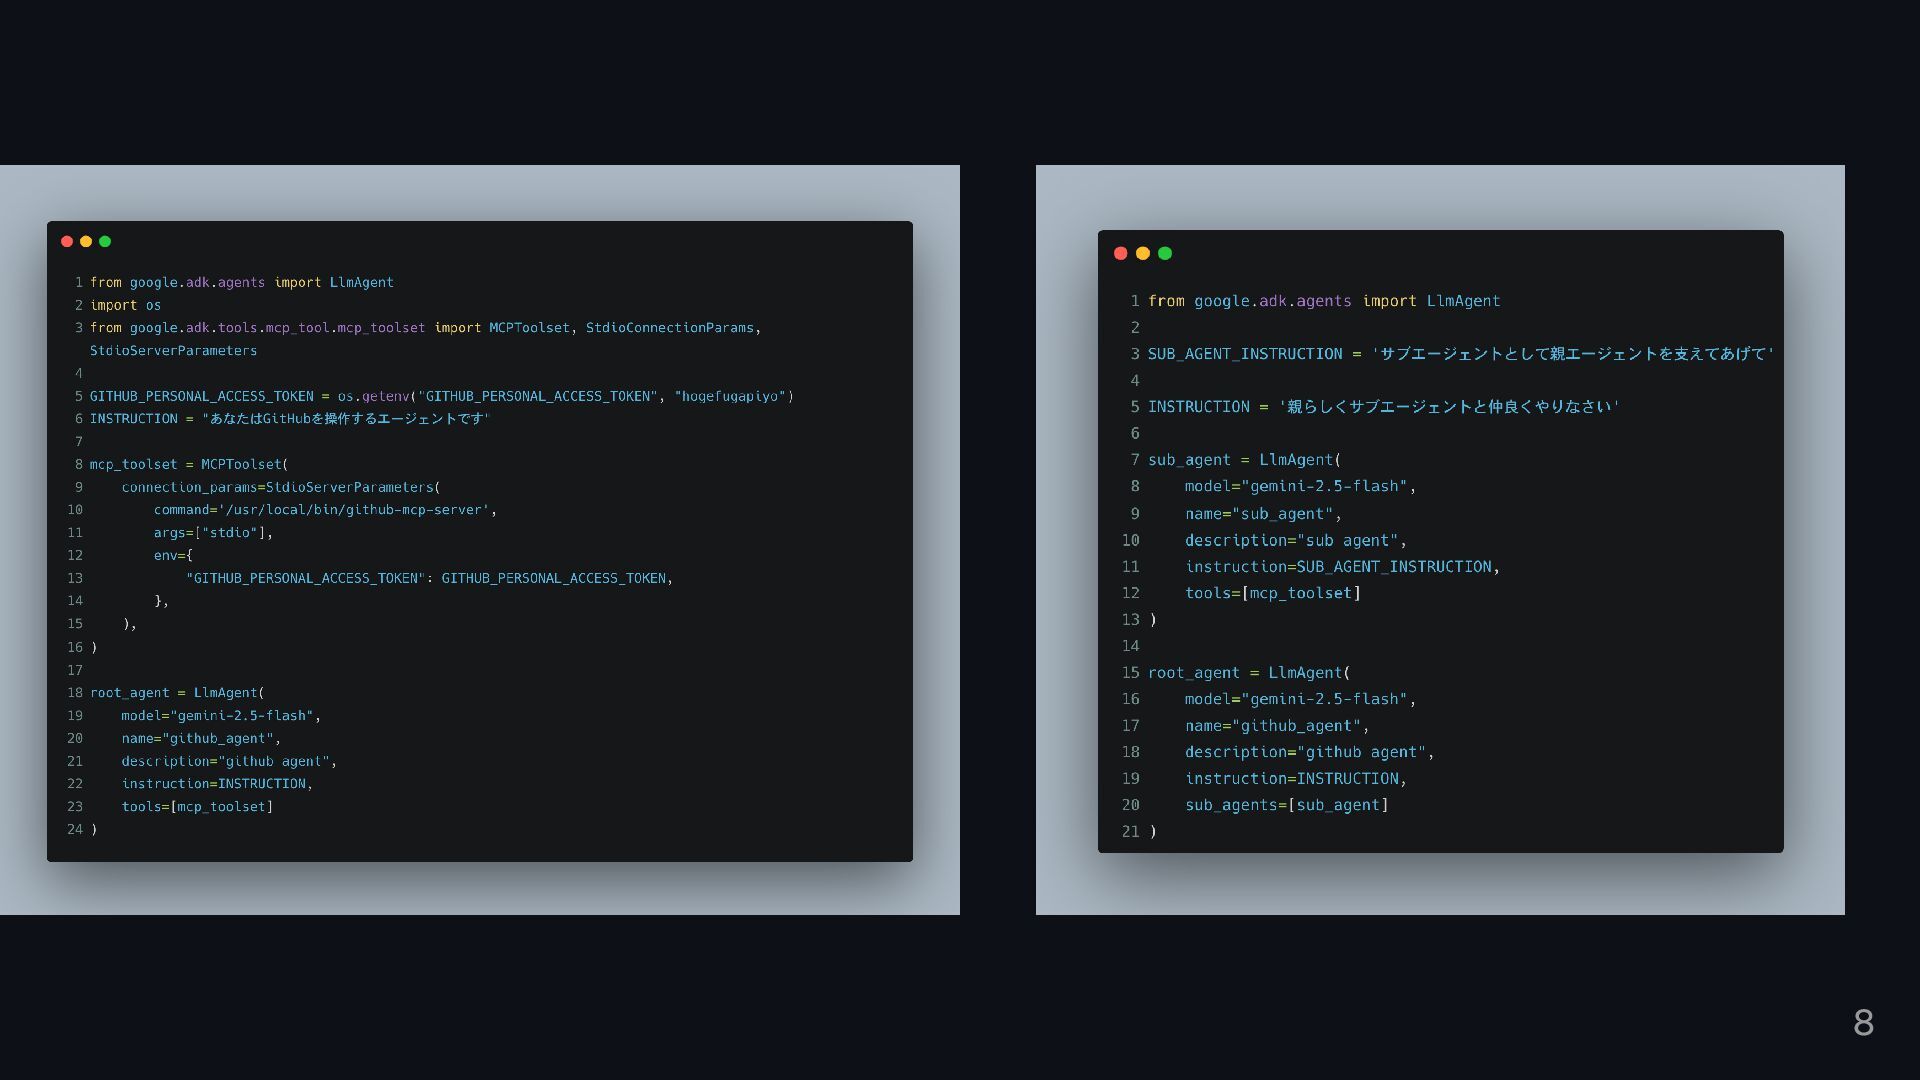The image size is (1920, 1080).
Task: Click the green dot in right code window
Action: coord(1165,253)
